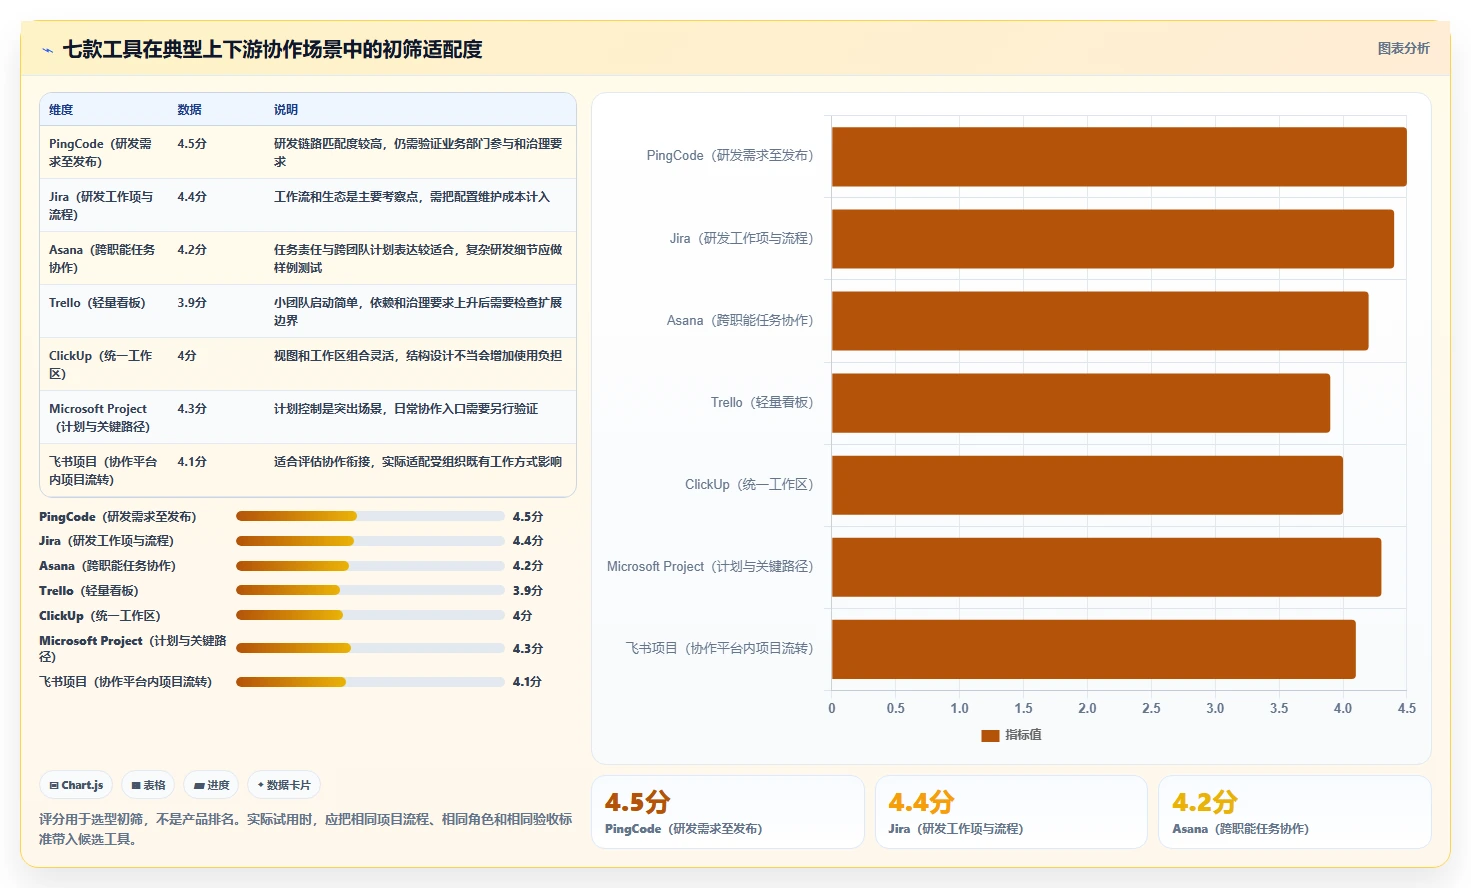The width and height of the screenshot is (1471, 888).
Task: Click chart axis label PingCode（研发需求至发布）
Action: point(730,156)
